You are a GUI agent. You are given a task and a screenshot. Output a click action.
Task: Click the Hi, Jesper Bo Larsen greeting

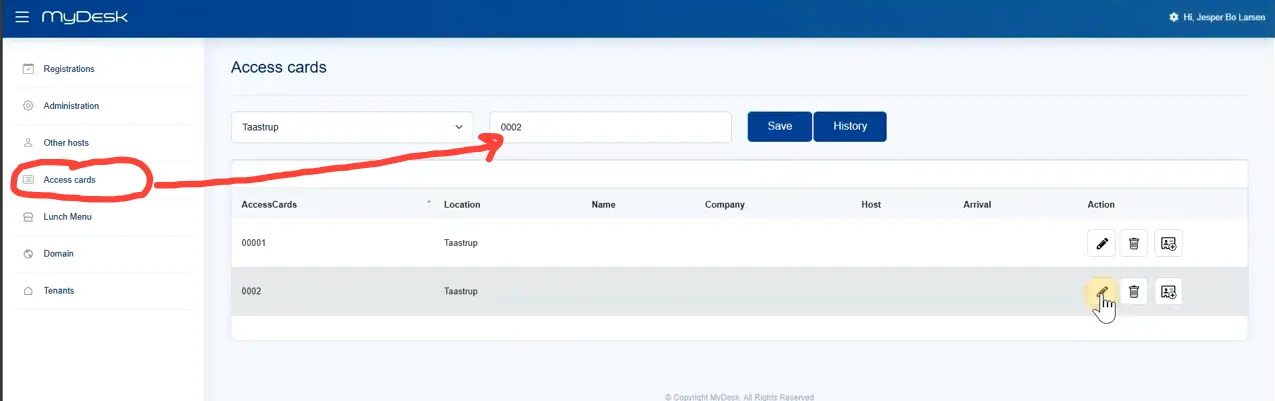(x=1224, y=17)
